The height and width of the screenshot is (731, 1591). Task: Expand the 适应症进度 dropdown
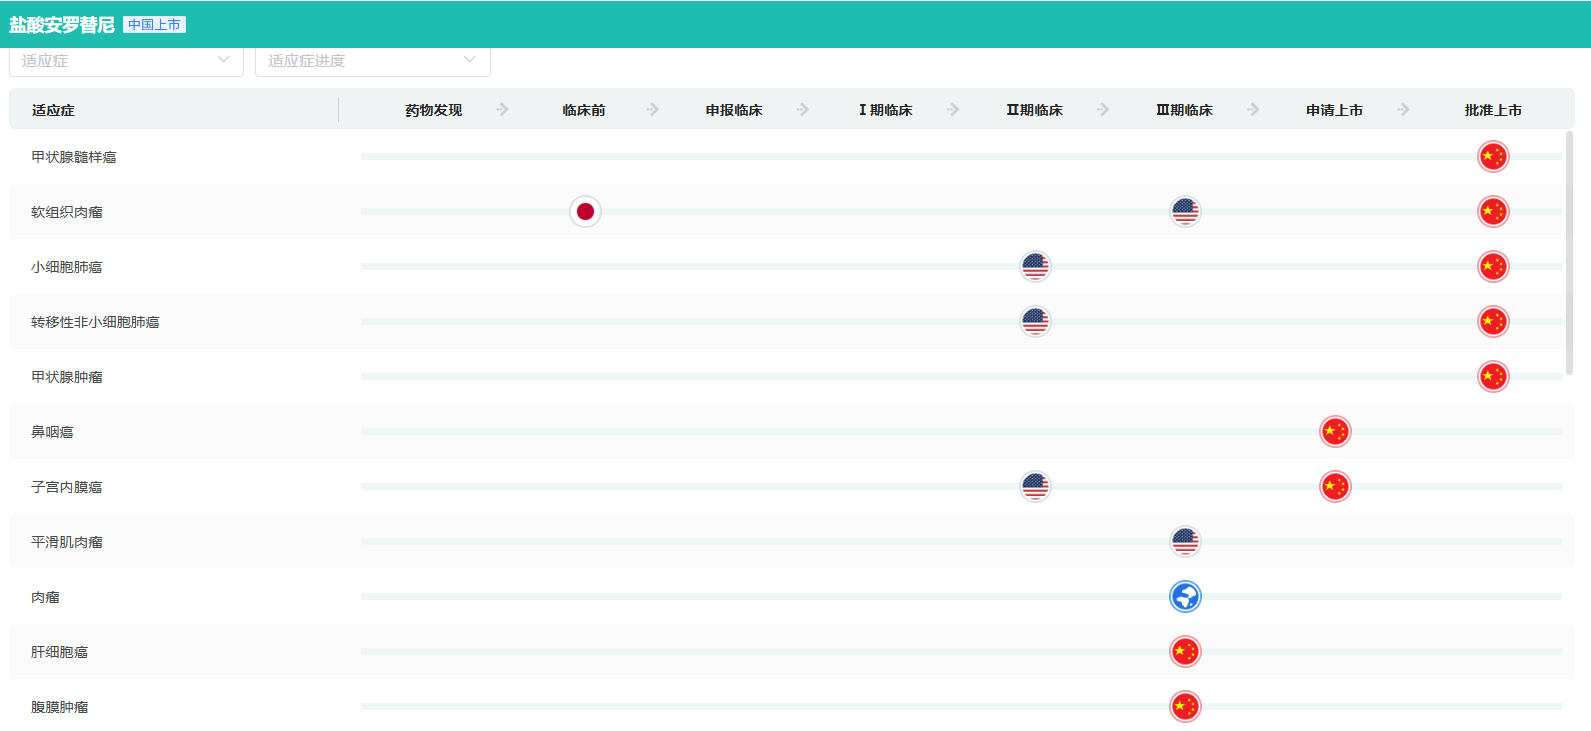373,61
